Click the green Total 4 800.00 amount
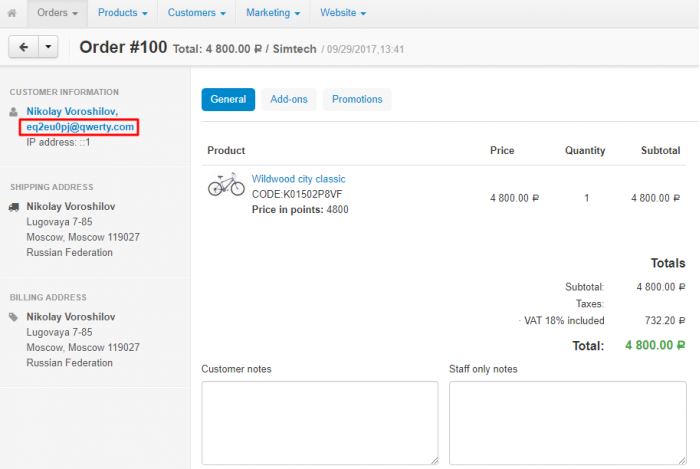Image resolution: width=700 pixels, height=469 pixels. click(655, 345)
